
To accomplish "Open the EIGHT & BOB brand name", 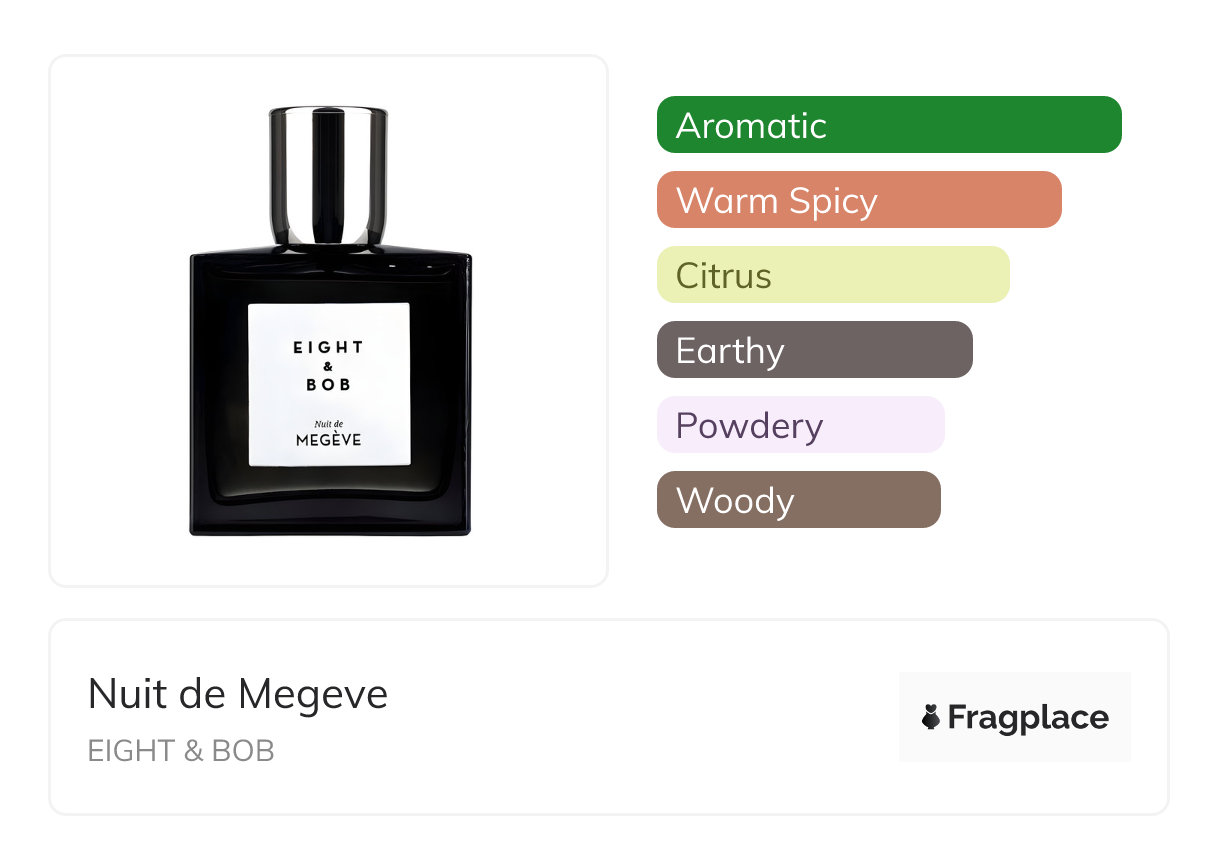I will pyautogui.click(x=181, y=751).
